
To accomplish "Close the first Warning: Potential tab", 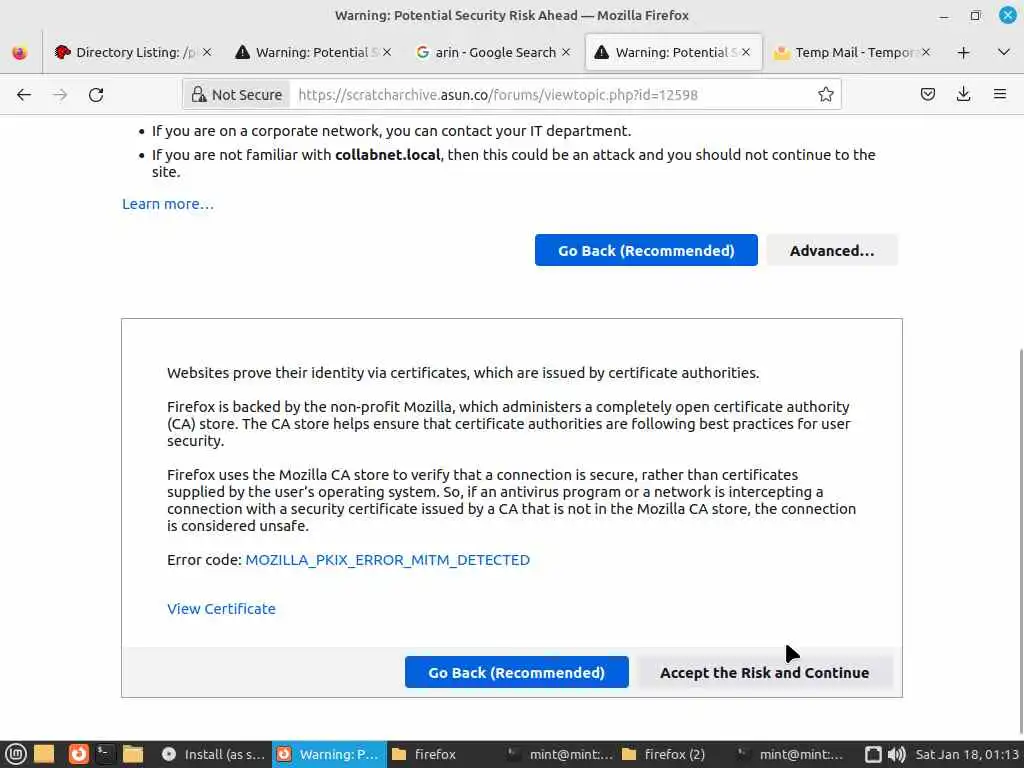I will pos(387,52).
